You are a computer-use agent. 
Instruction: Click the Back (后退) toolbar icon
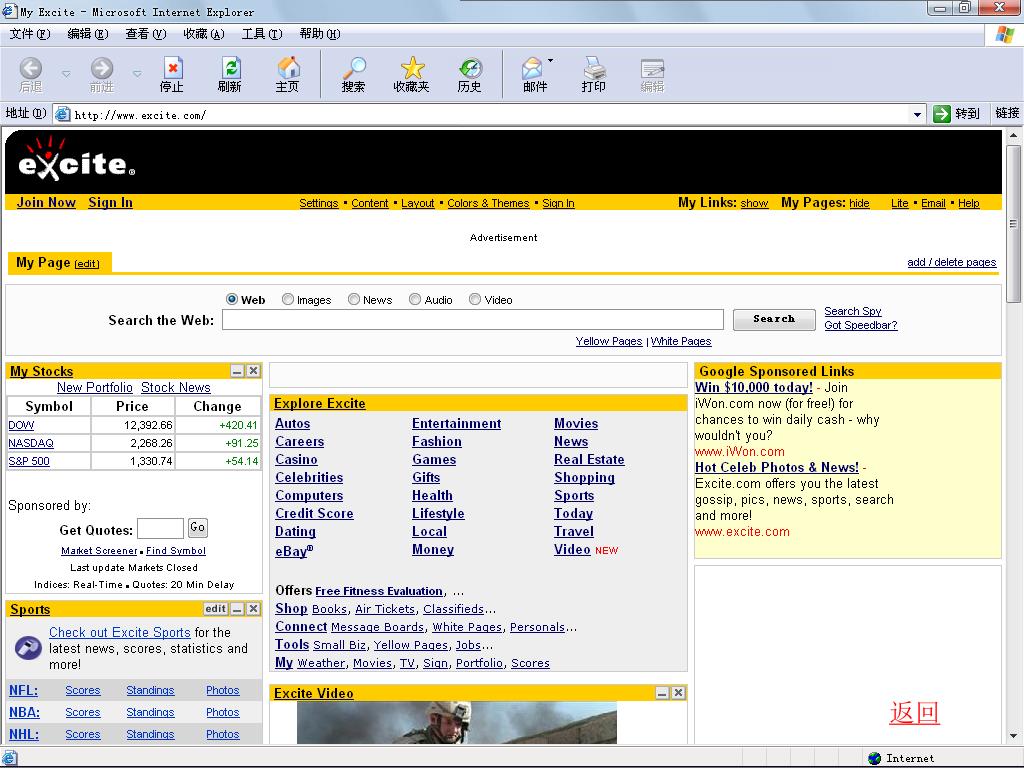pyautogui.click(x=31, y=69)
